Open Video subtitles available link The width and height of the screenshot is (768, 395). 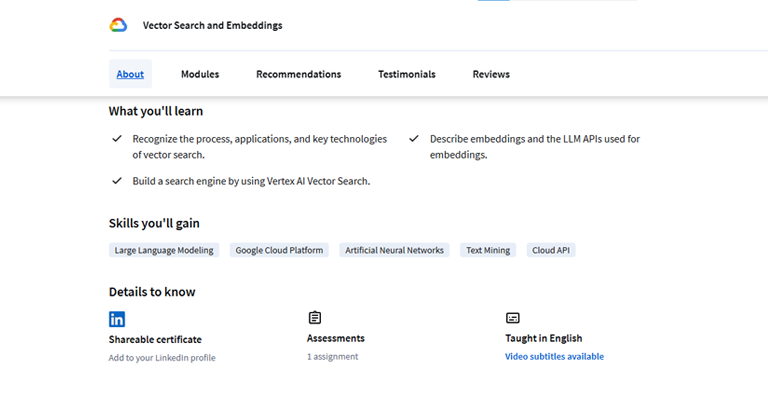(554, 356)
